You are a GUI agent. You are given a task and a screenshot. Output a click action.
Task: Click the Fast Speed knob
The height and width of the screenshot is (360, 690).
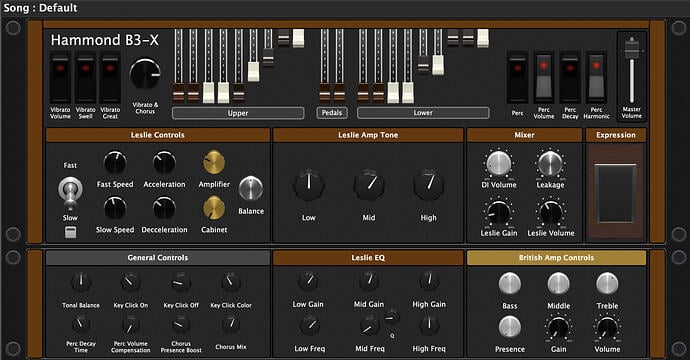coord(115,163)
